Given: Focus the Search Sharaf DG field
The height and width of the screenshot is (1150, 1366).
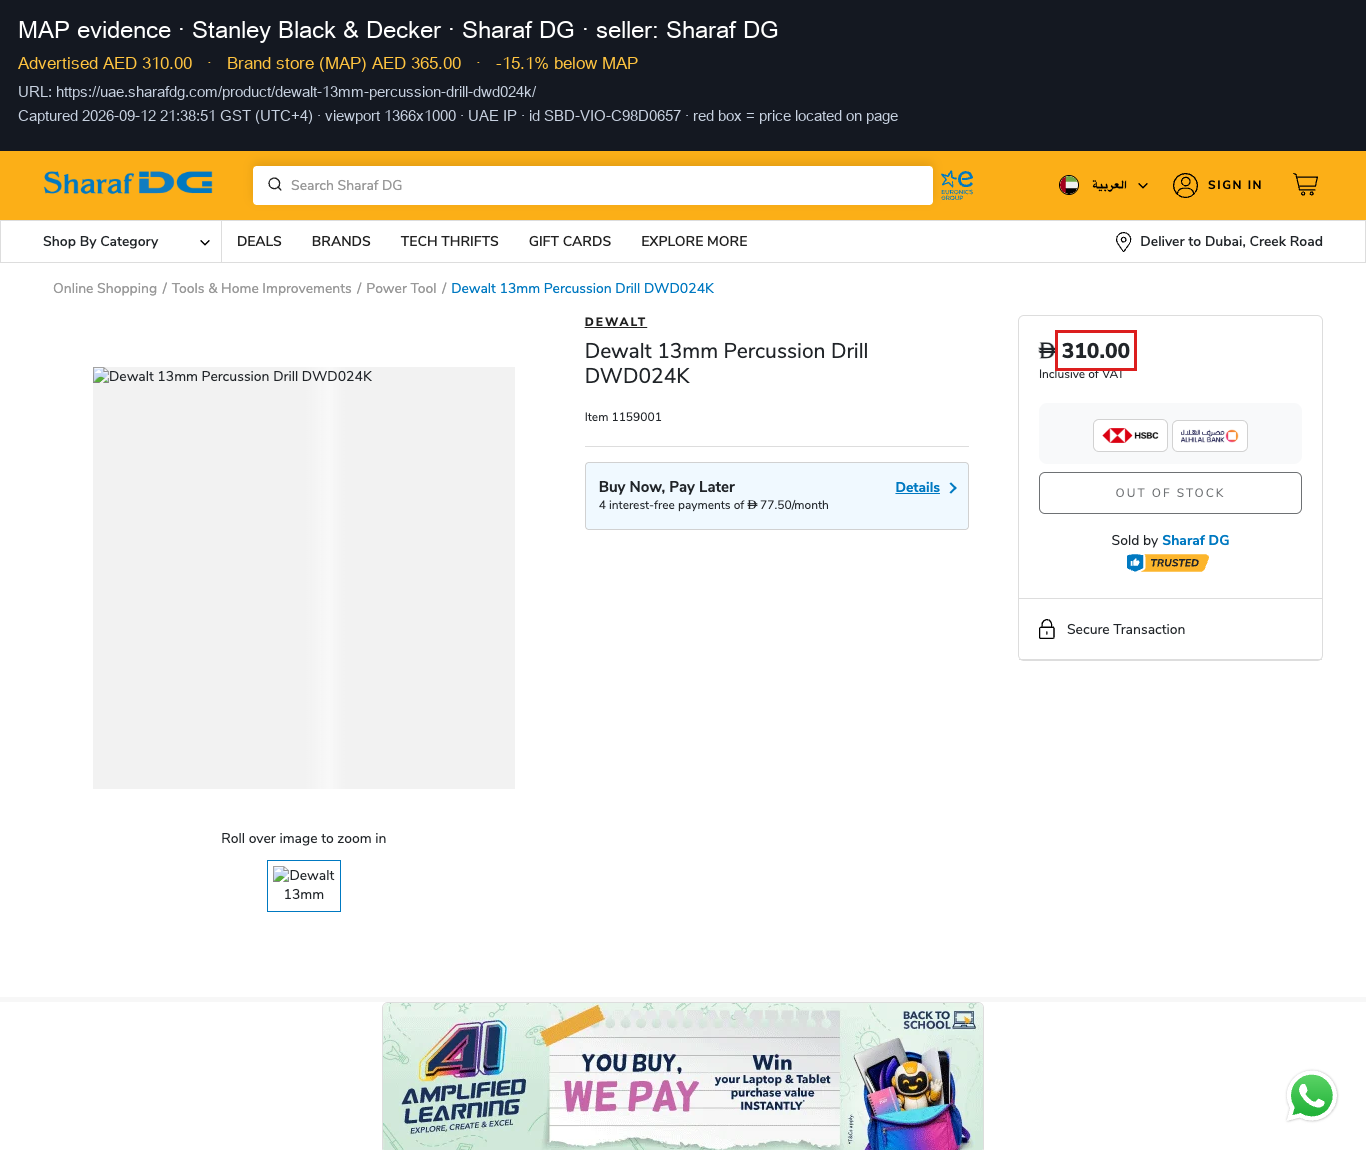Looking at the screenshot, I should [593, 186].
